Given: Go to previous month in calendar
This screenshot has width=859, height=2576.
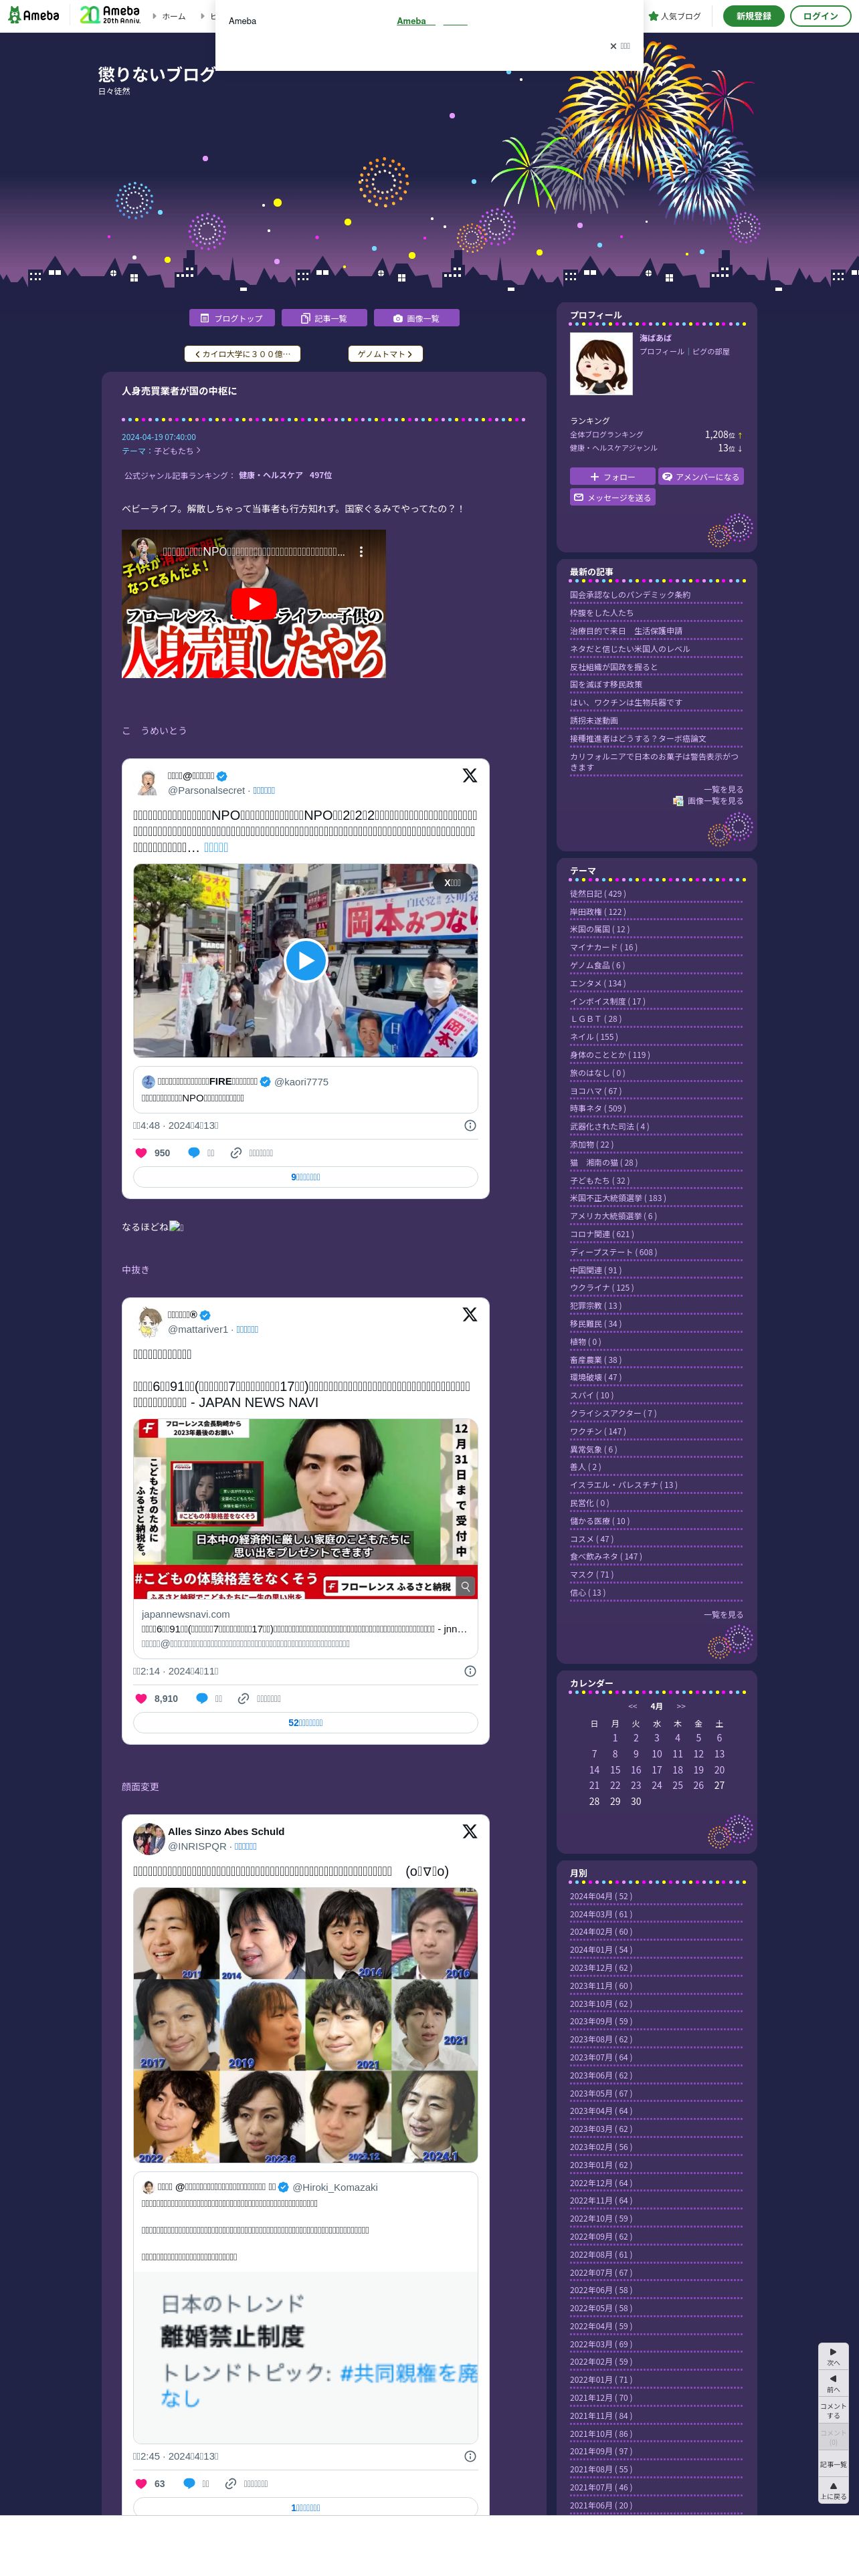Looking at the screenshot, I should pos(632,1707).
